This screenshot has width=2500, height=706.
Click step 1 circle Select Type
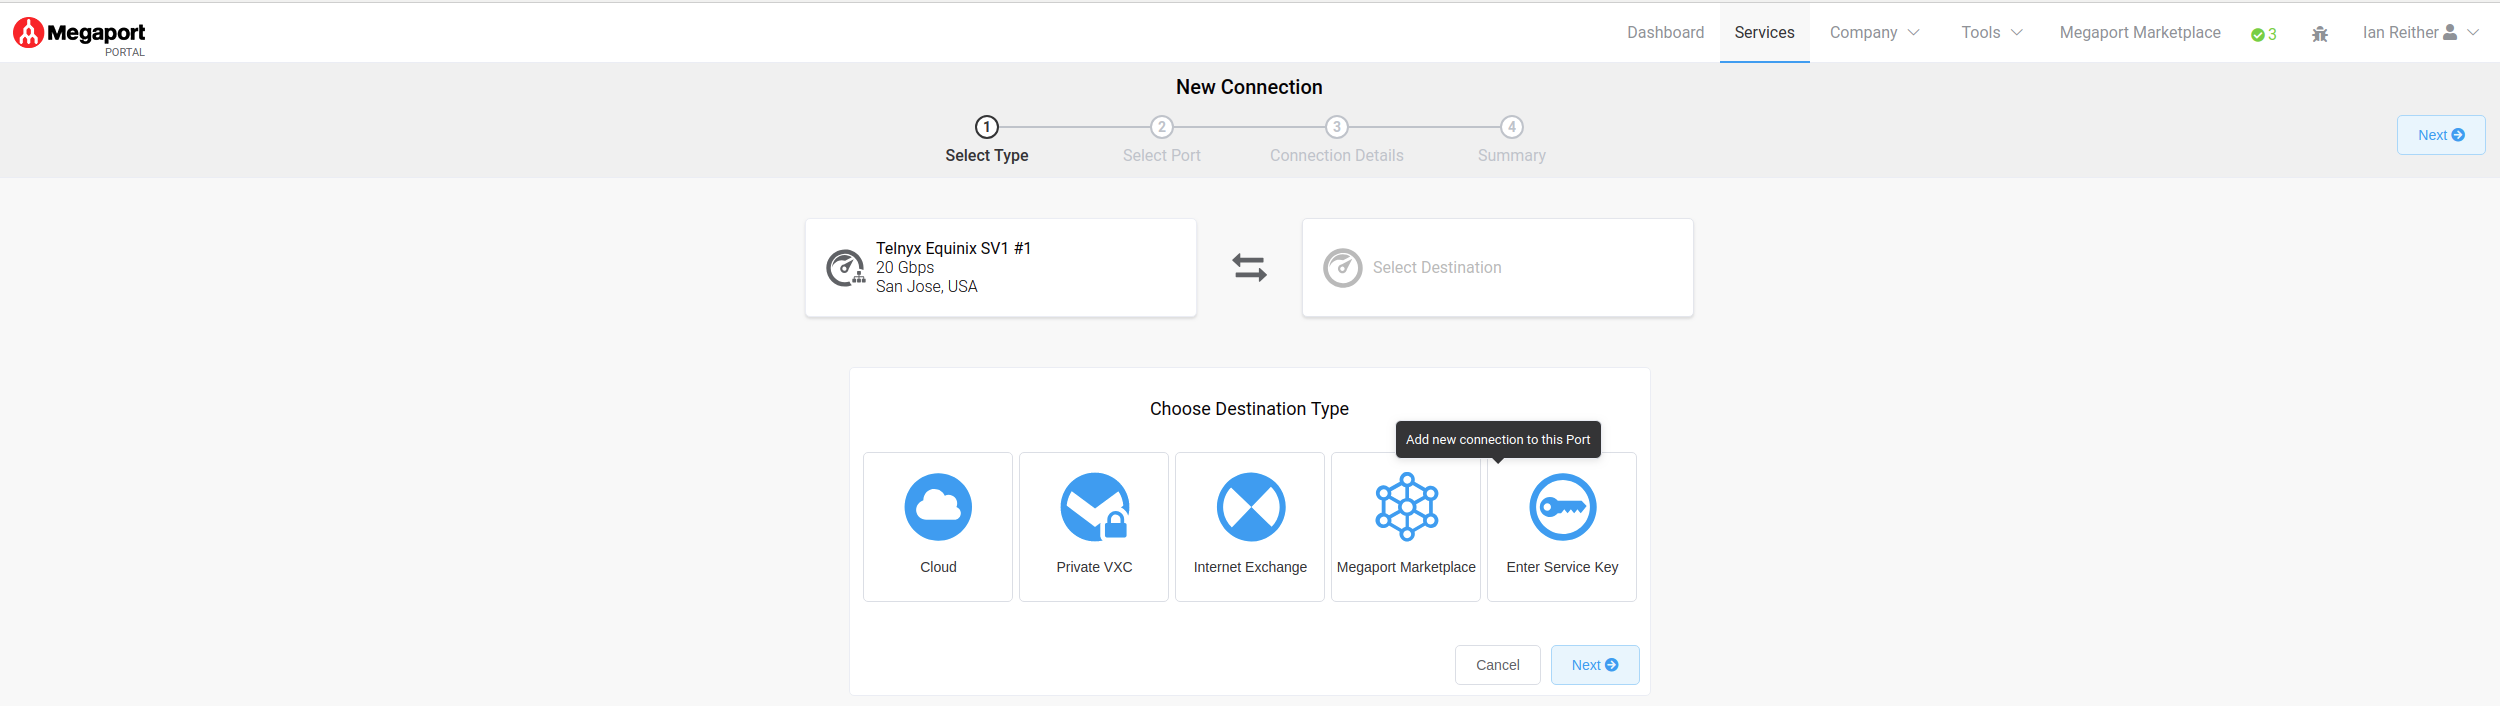click(987, 127)
